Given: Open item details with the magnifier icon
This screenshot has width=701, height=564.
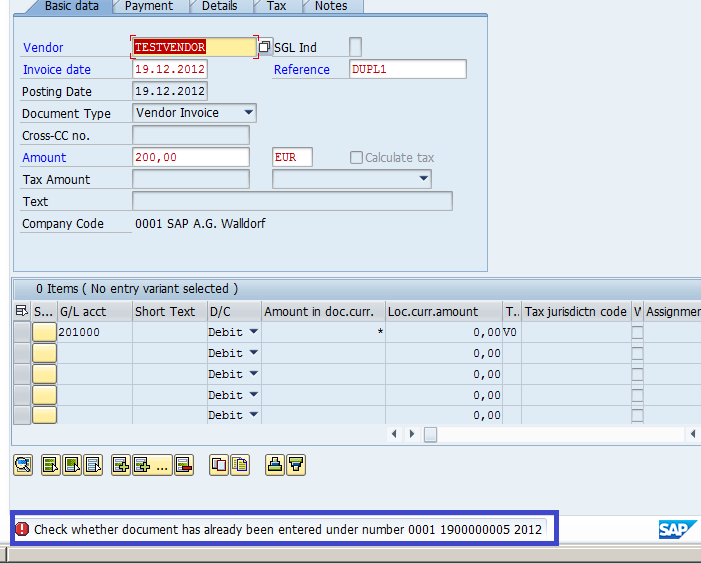Looking at the screenshot, I should pos(23,465).
